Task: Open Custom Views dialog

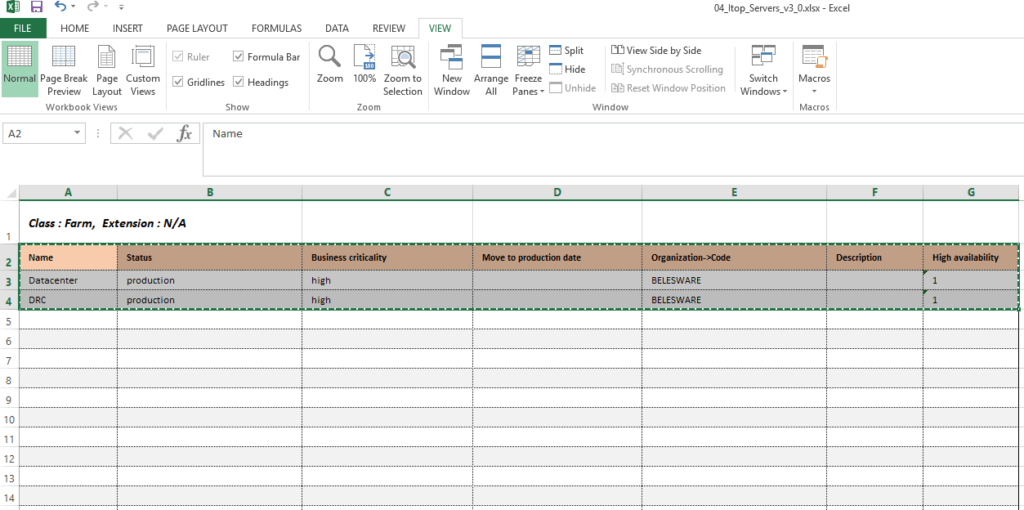Action: [143, 70]
